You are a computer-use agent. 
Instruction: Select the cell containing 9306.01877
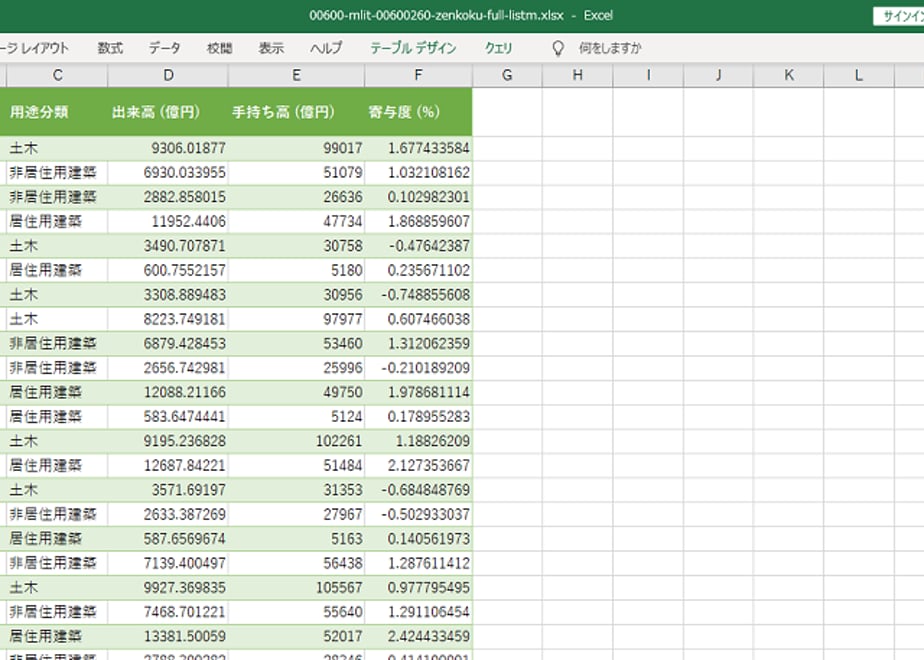tap(168, 148)
